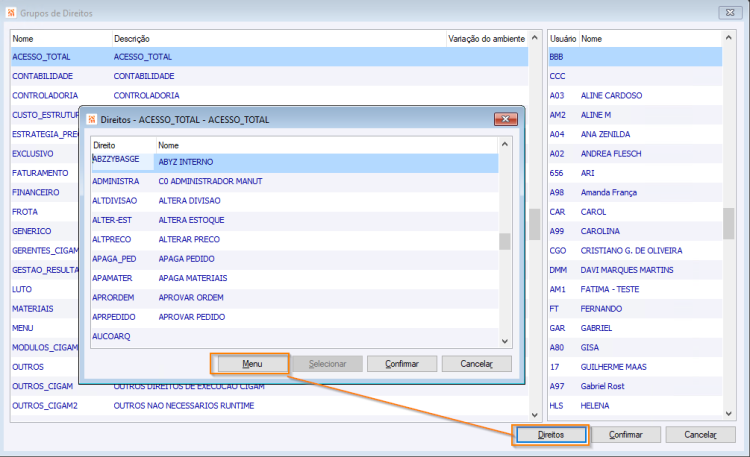Click the Grupos de Direitos window icon

11,13
